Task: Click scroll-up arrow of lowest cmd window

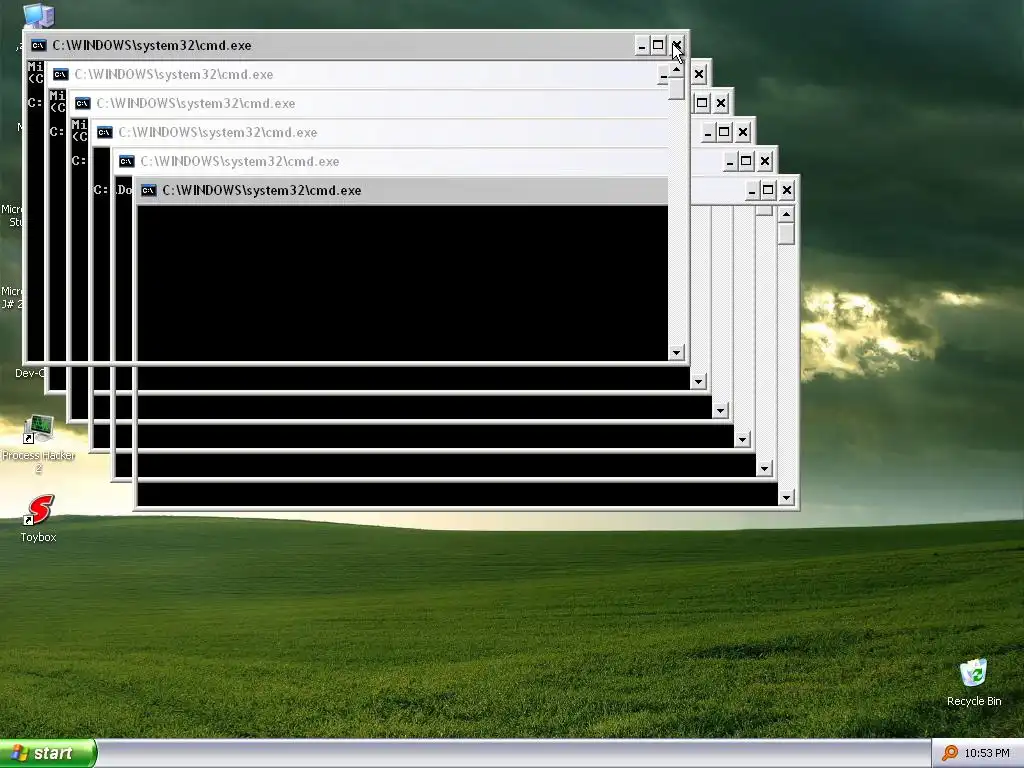Action: [x=786, y=214]
